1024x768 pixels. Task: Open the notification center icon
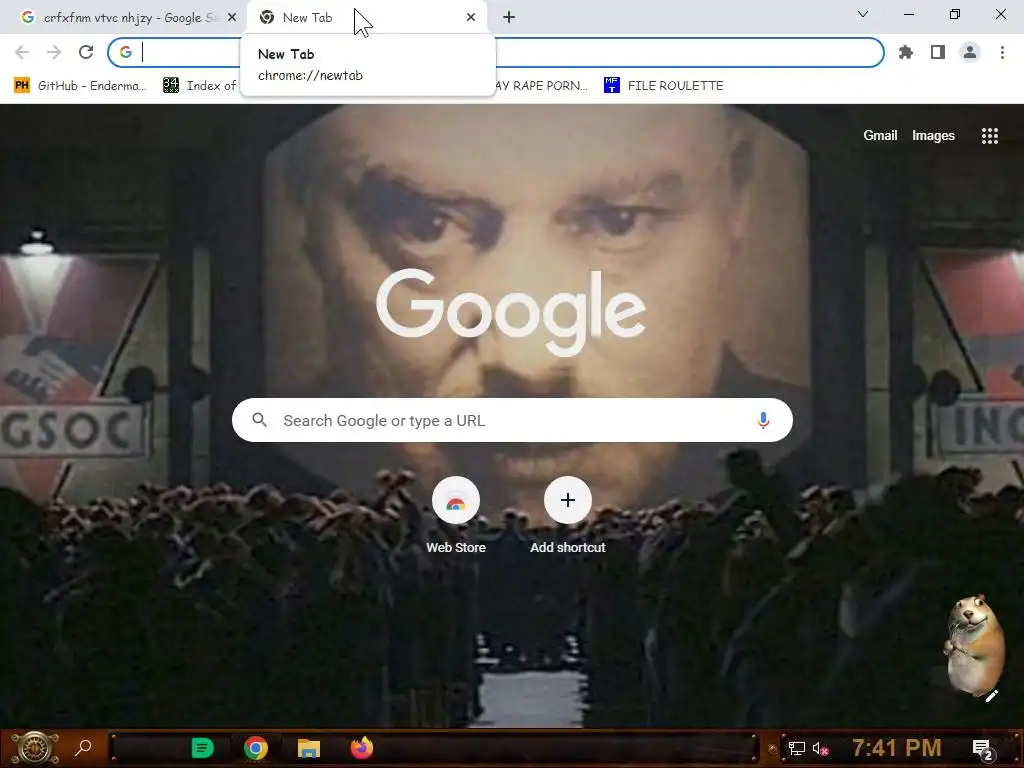click(982, 750)
